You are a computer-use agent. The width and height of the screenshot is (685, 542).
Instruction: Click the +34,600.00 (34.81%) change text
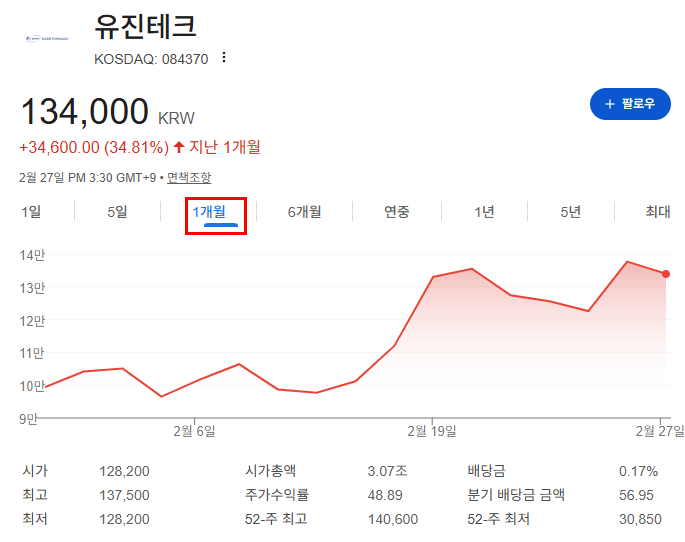[x=94, y=147]
